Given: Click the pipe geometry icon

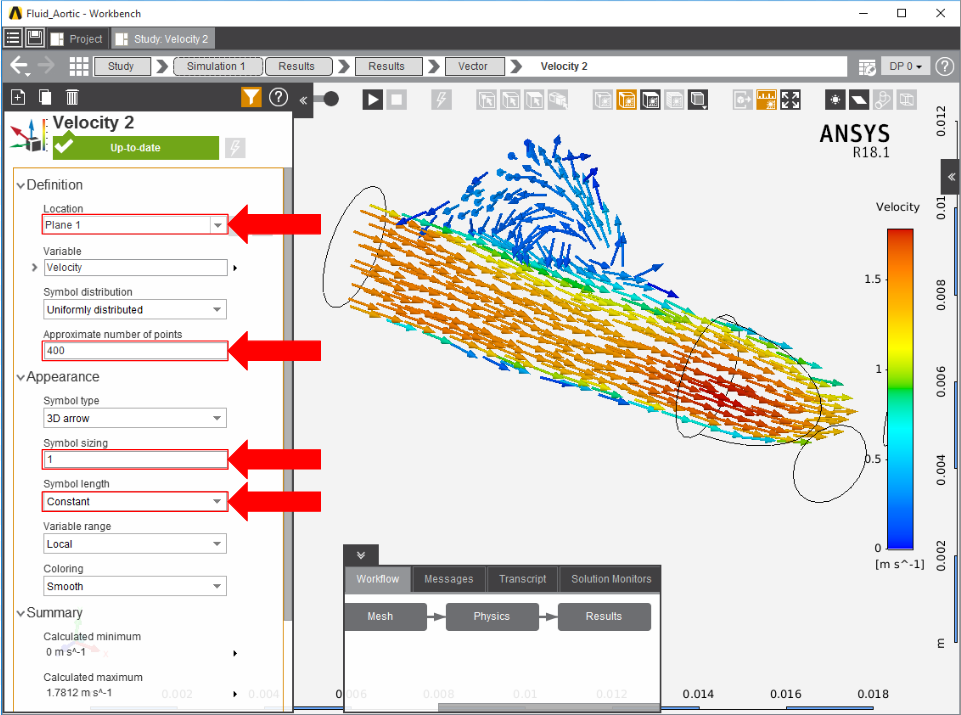Looking at the screenshot, I should 883,99.
